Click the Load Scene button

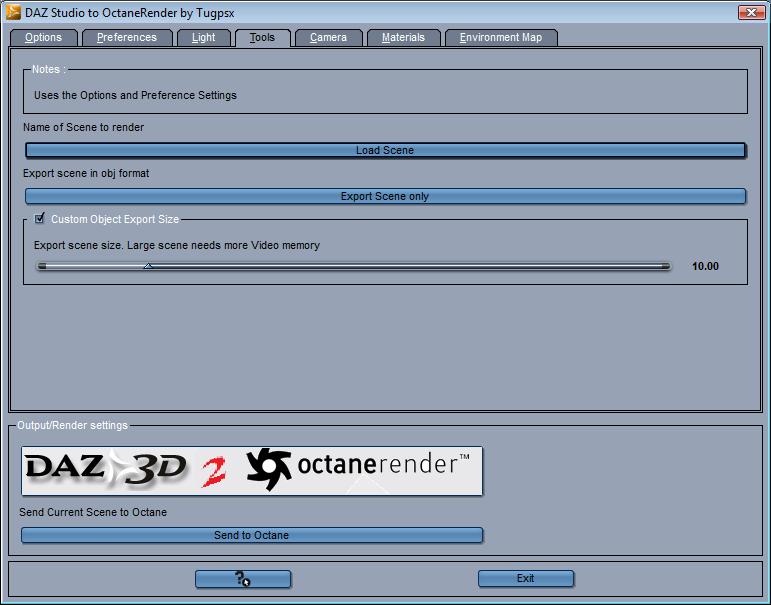(386, 150)
